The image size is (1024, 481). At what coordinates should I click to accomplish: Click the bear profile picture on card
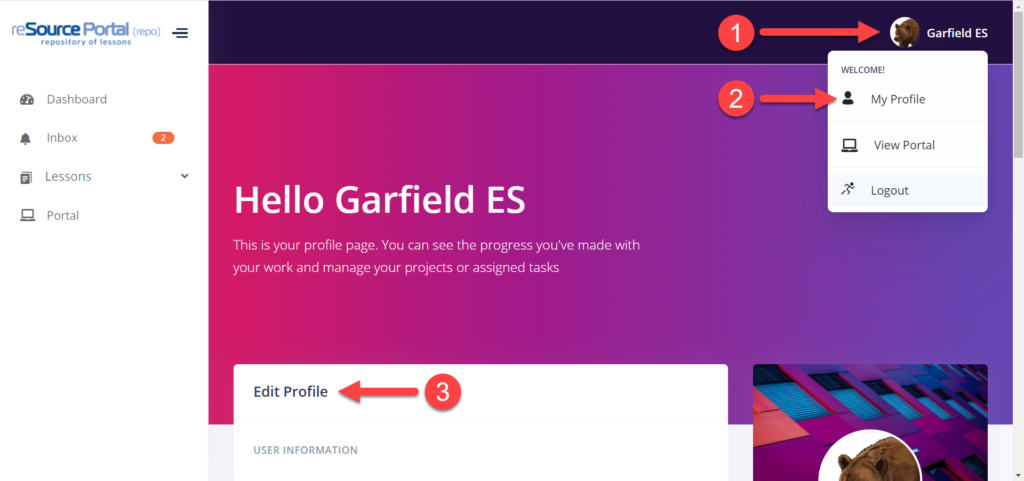(x=870, y=462)
